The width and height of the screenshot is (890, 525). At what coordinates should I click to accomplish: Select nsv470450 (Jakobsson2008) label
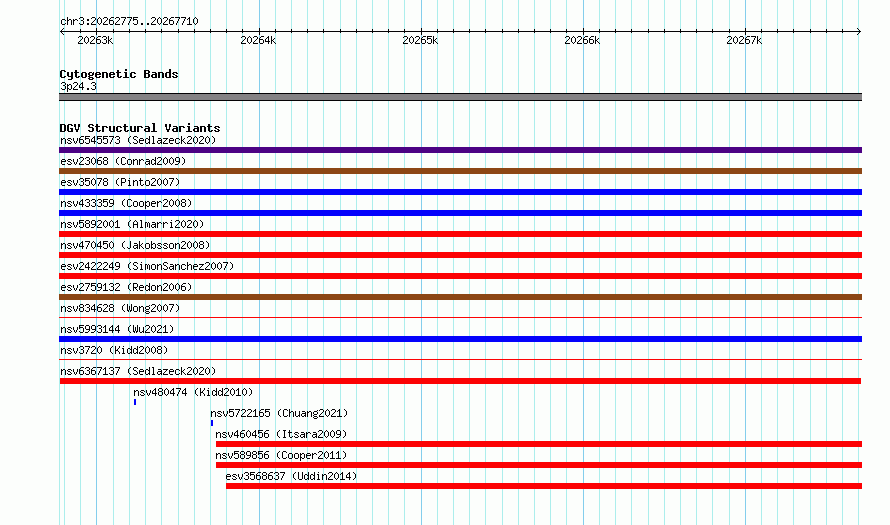coord(135,245)
